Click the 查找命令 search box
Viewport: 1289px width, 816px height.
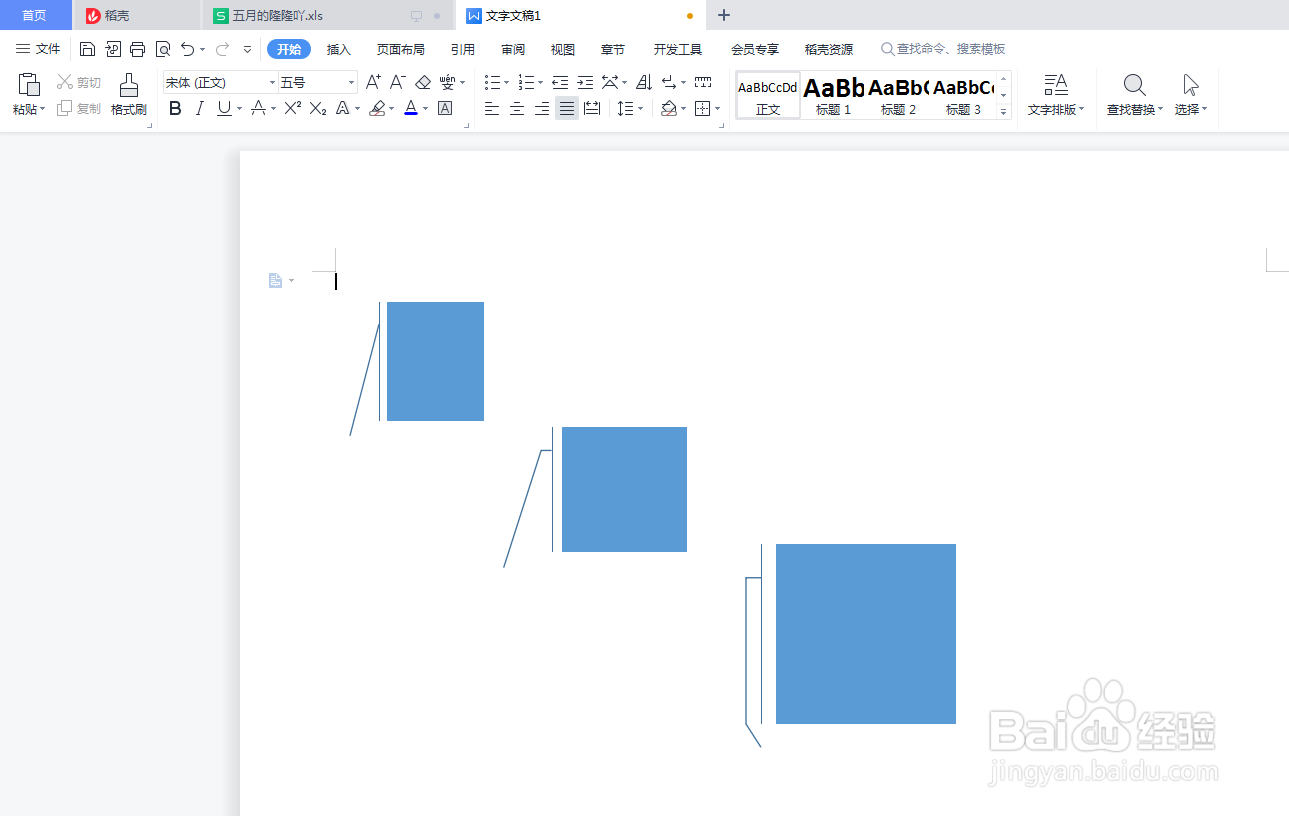click(x=942, y=49)
